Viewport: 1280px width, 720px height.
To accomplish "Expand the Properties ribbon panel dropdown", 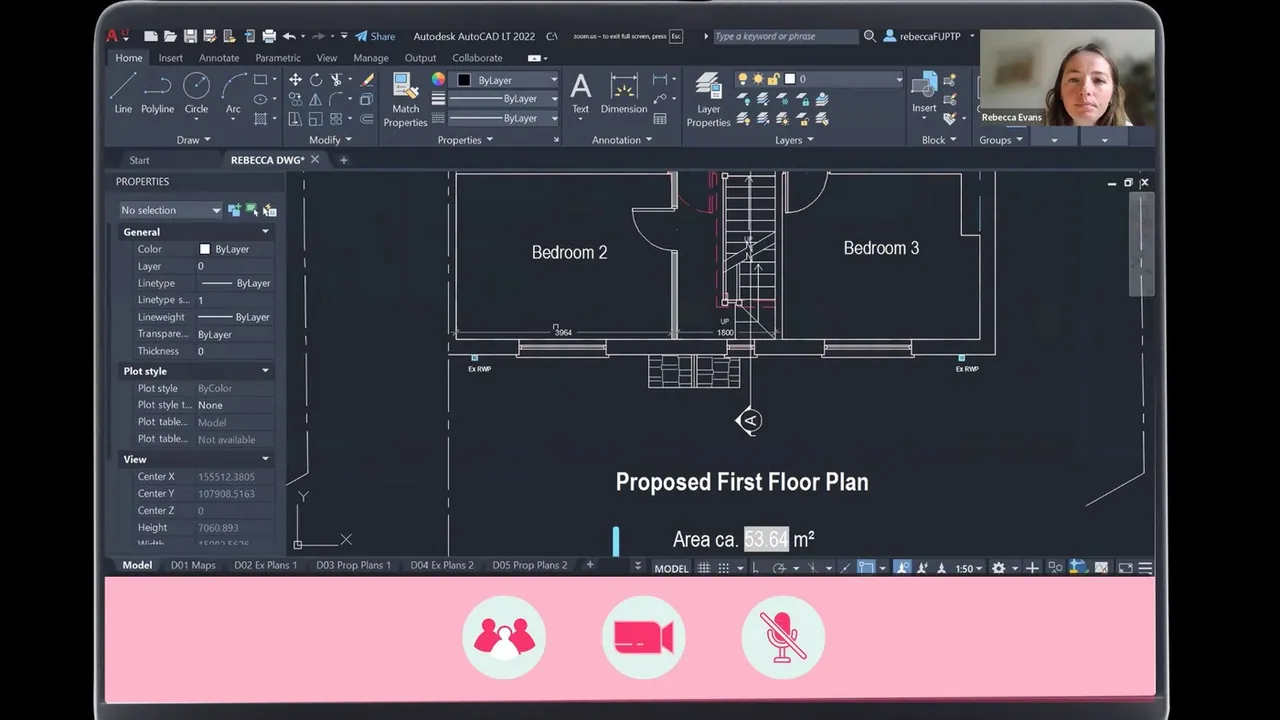I will click(465, 140).
